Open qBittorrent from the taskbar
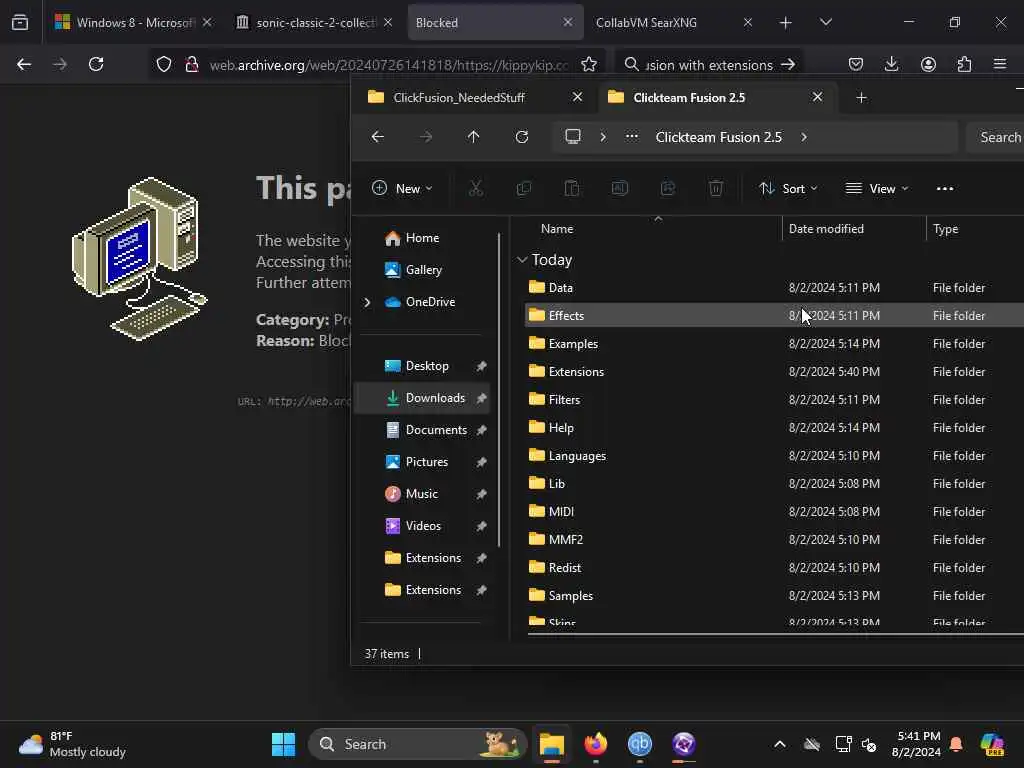Image resolution: width=1024 pixels, height=768 pixels. click(x=640, y=744)
